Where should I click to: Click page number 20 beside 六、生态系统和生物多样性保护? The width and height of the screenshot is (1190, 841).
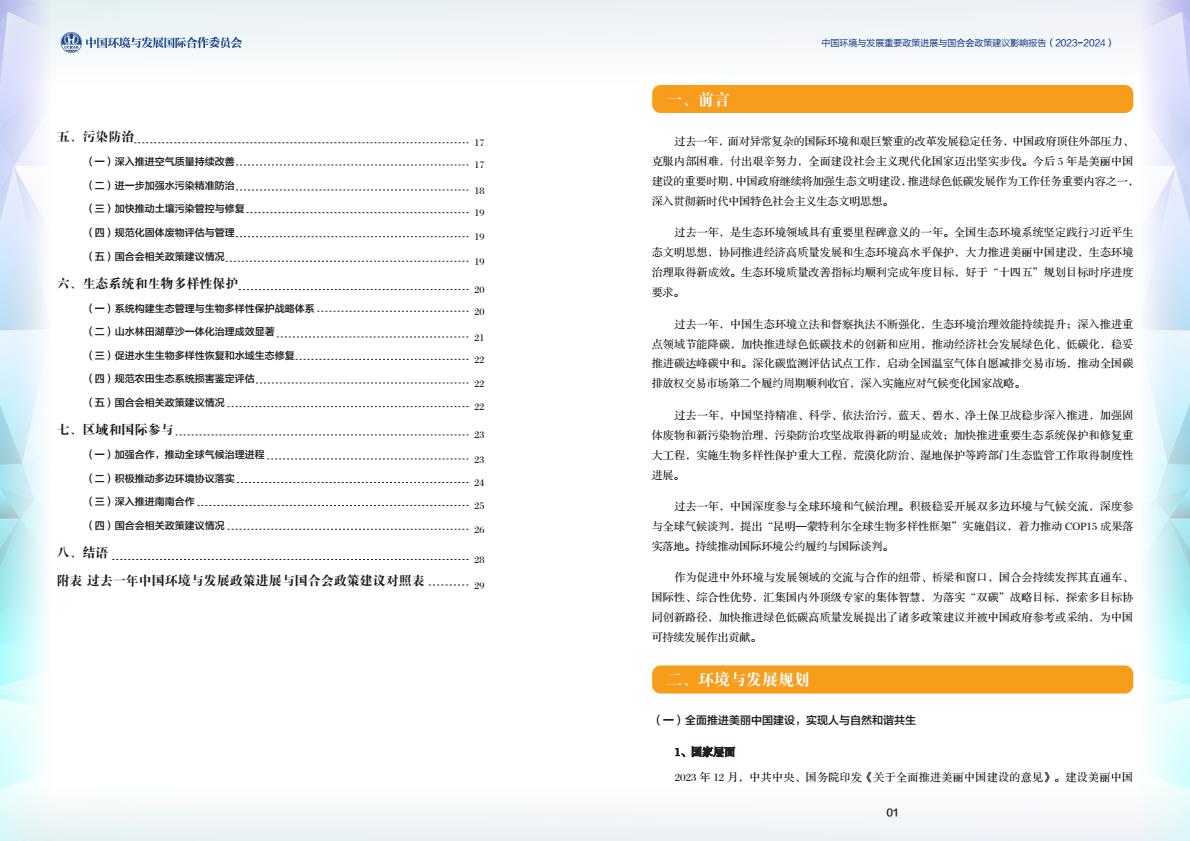point(479,289)
